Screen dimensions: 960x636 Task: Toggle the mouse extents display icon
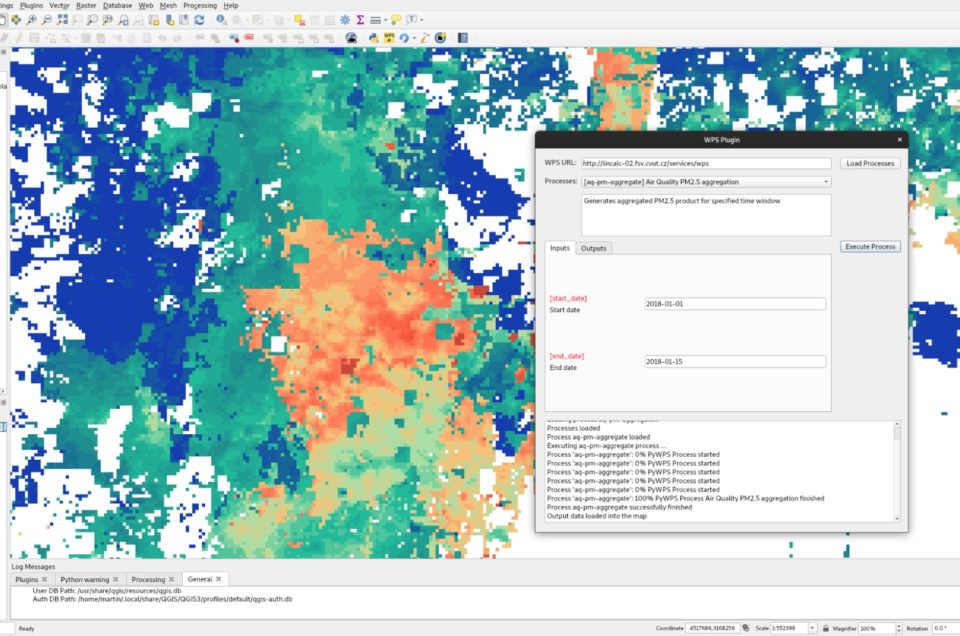[x=746, y=628]
